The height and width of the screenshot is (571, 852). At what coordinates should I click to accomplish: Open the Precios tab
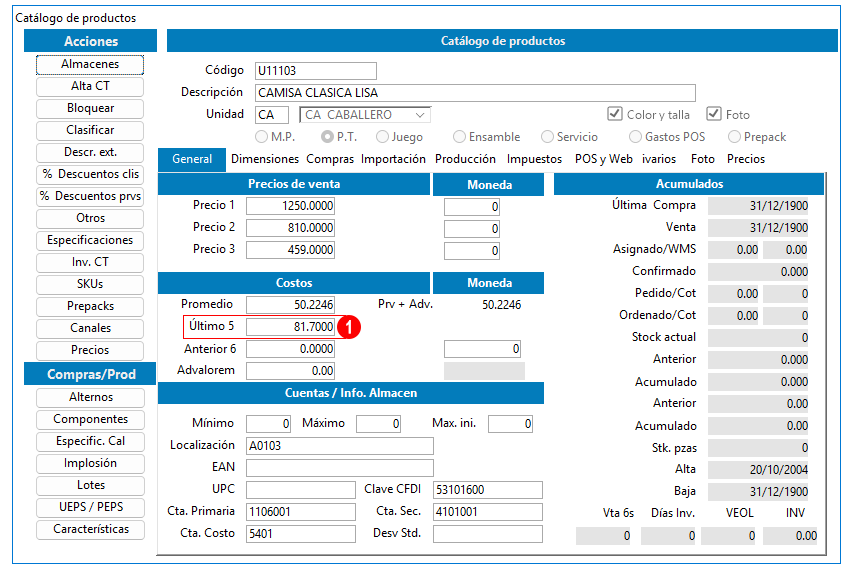pyautogui.click(x=746, y=159)
